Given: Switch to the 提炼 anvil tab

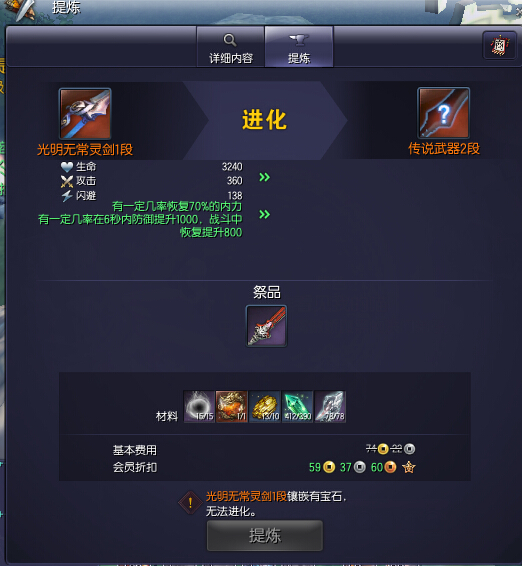Looking at the screenshot, I should [299, 47].
